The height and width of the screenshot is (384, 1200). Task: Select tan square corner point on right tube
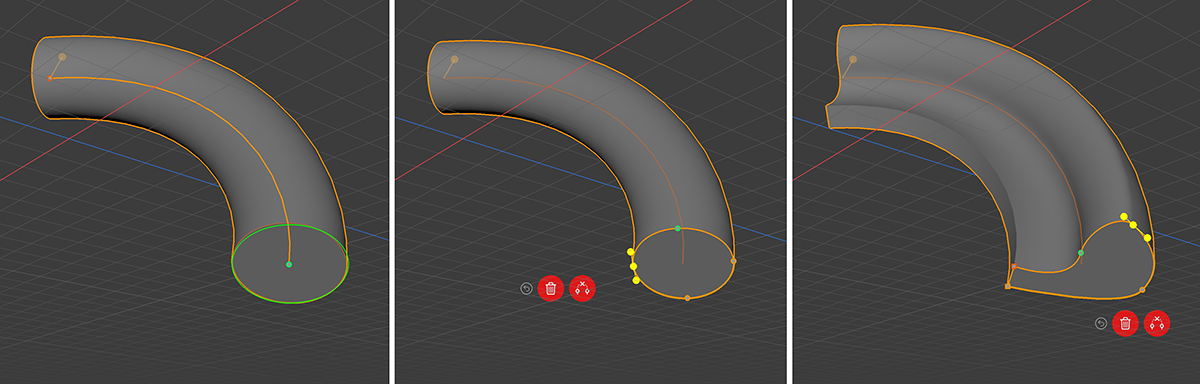[1007, 287]
